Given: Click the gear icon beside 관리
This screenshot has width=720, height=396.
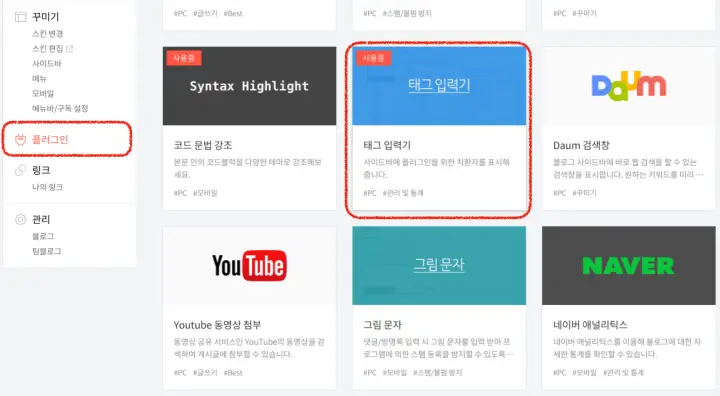Looking at the screenshot, I should click(21, 220).
